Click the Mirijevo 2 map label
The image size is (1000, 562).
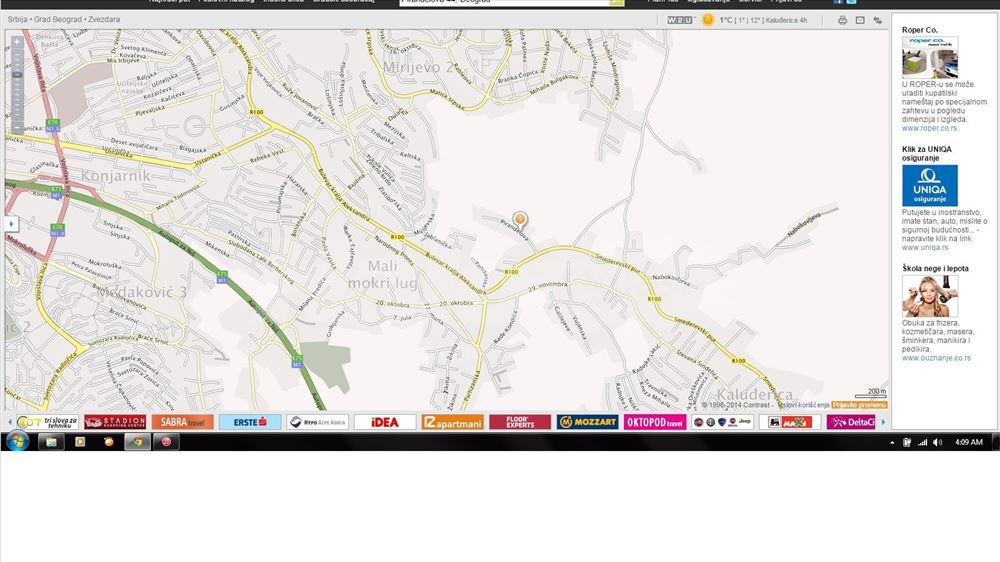(418, 67)
